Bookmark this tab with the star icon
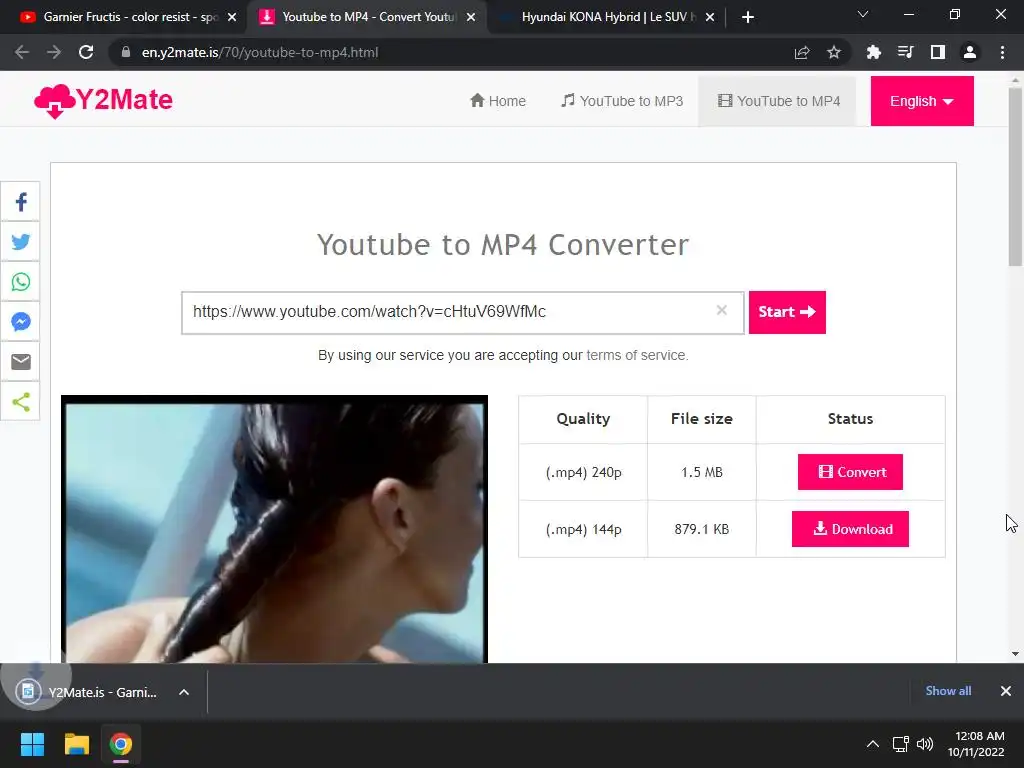This screenshot has width=1024, height=768. [x=834, y=52]
